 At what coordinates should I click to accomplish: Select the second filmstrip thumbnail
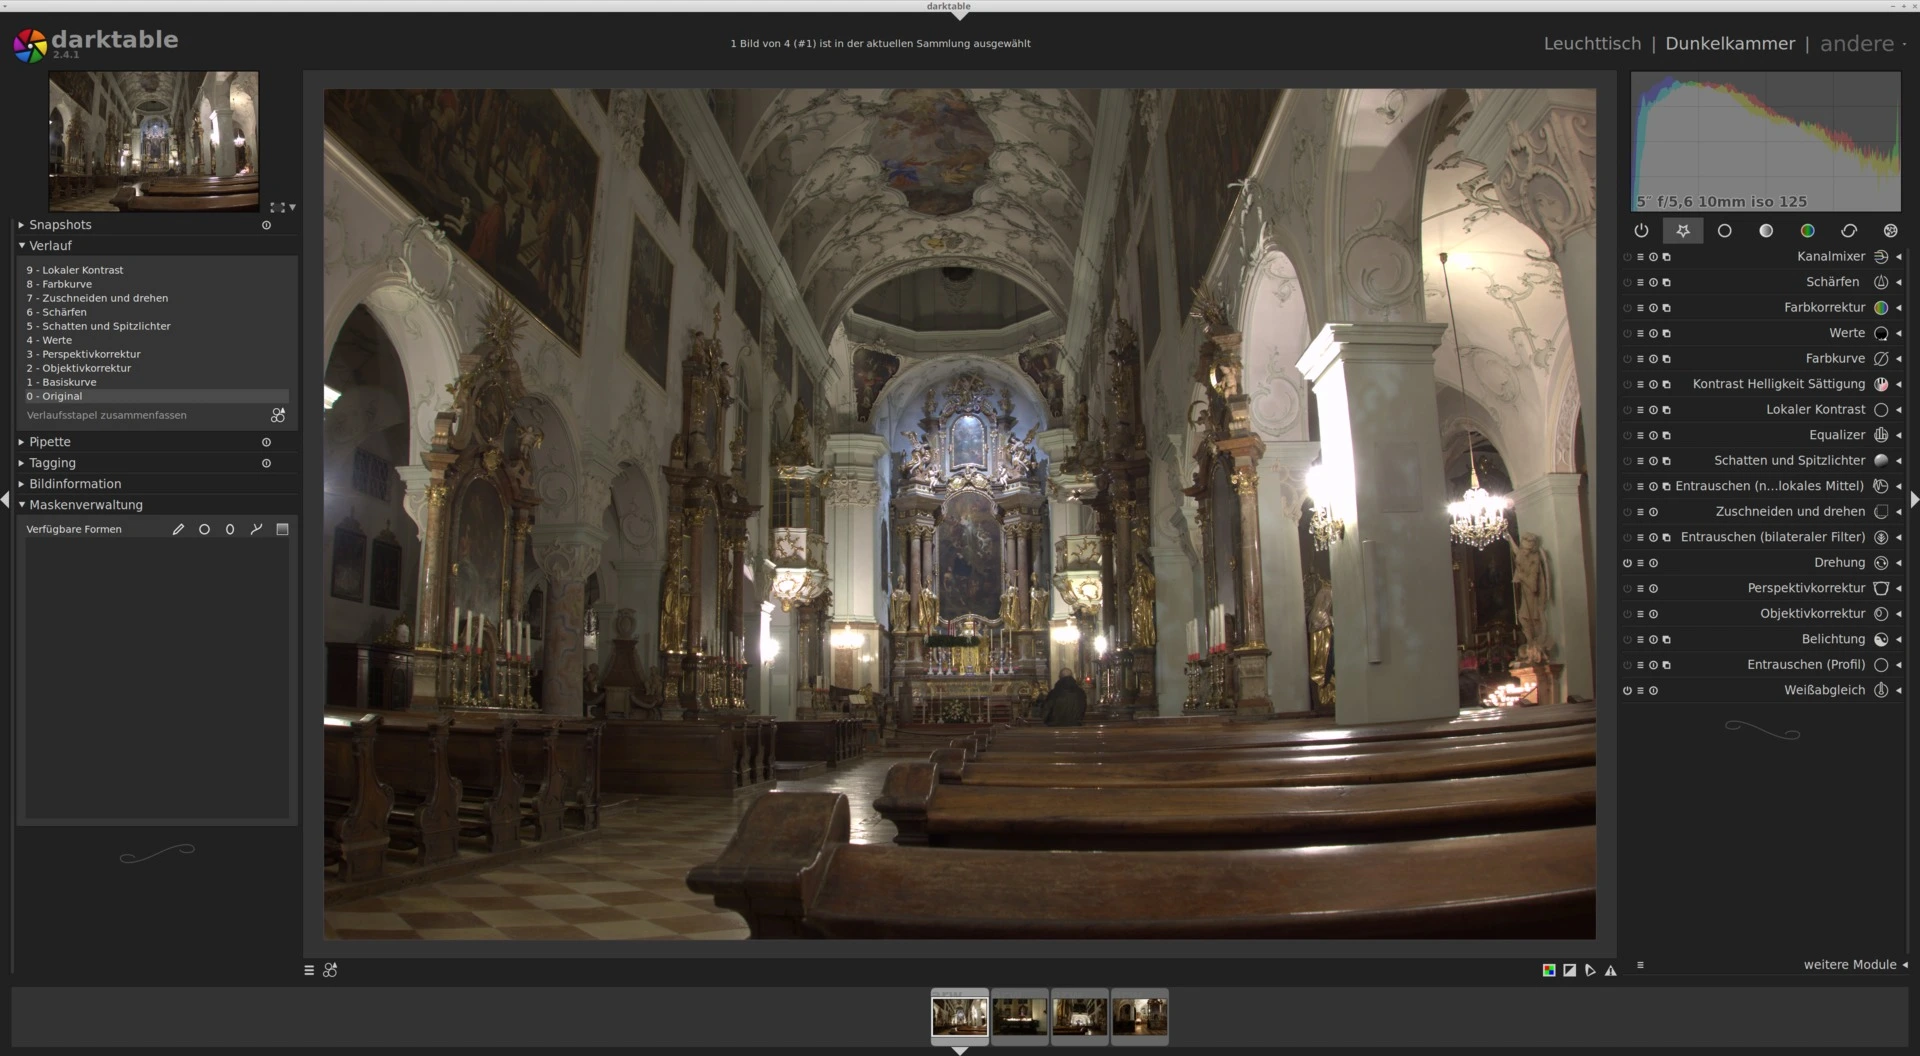tap(1019, 1018)
